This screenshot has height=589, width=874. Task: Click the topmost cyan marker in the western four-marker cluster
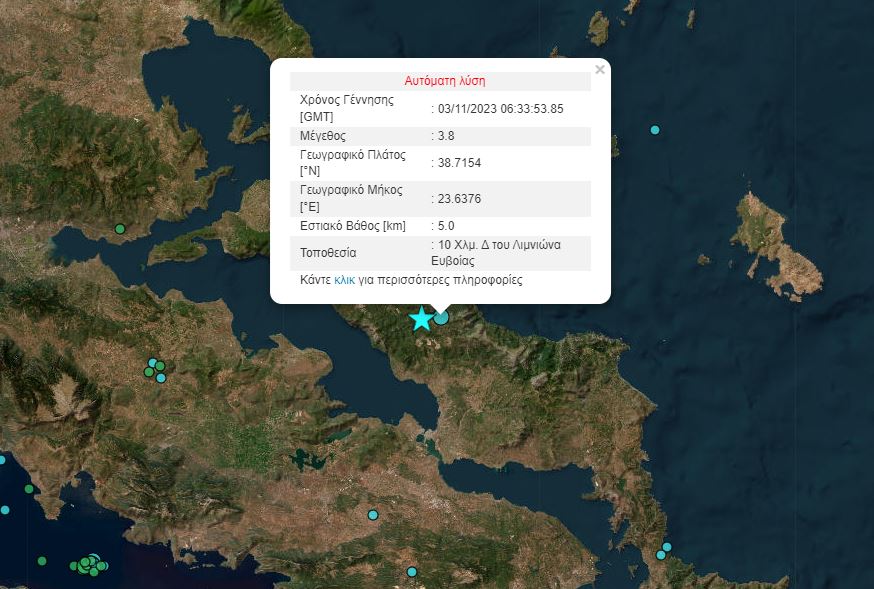[153, 363]
